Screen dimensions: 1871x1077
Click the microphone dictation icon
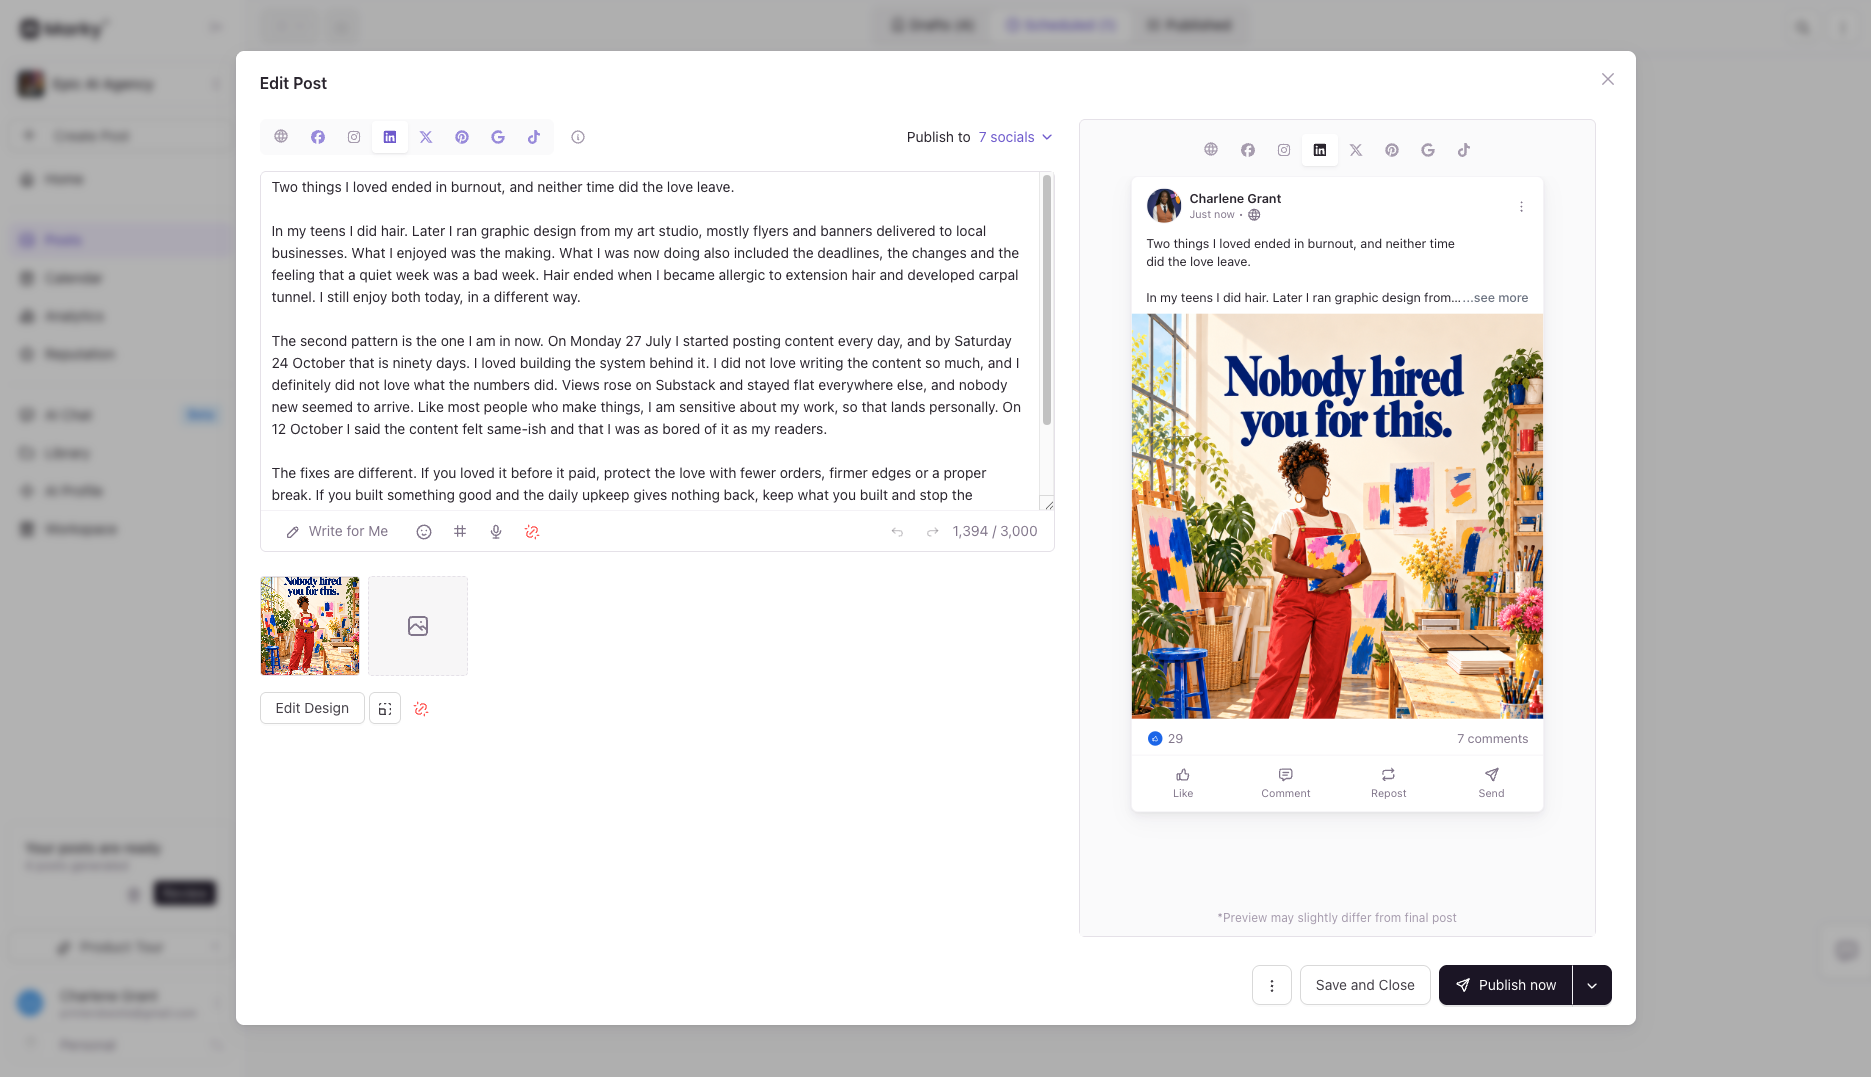496,532
